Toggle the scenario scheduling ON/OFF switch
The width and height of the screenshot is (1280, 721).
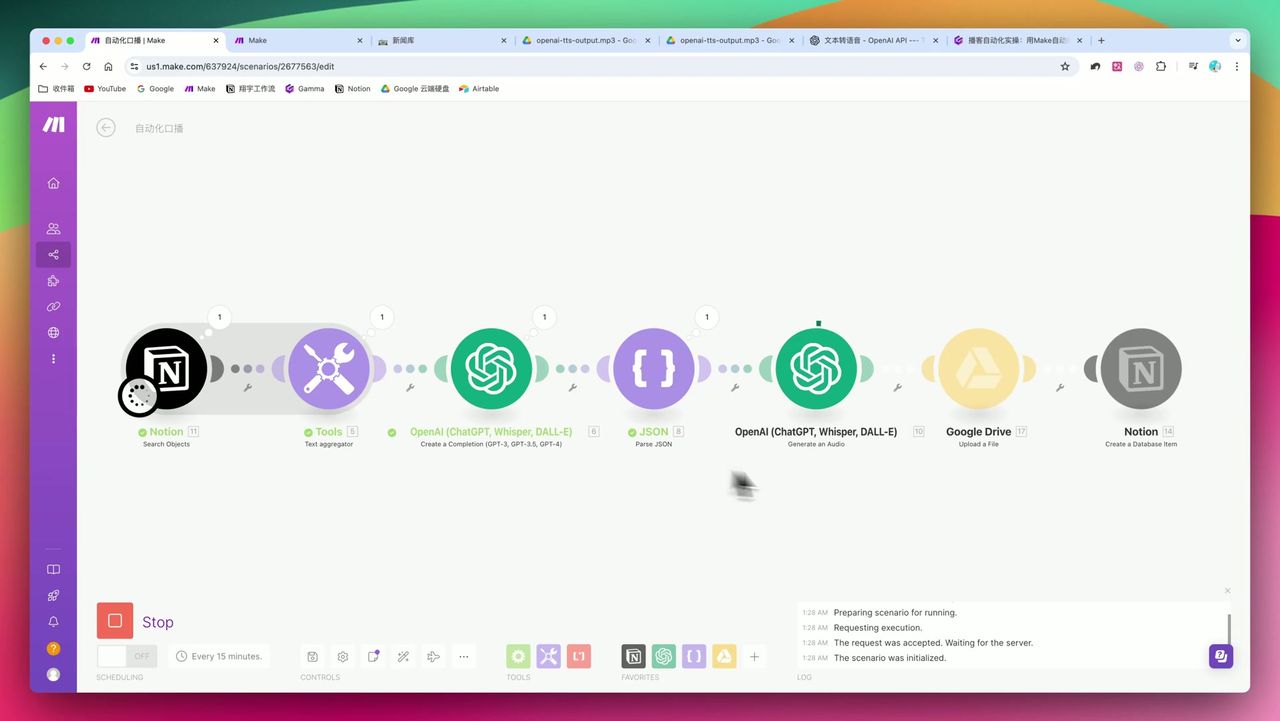[x=126, y=656]
